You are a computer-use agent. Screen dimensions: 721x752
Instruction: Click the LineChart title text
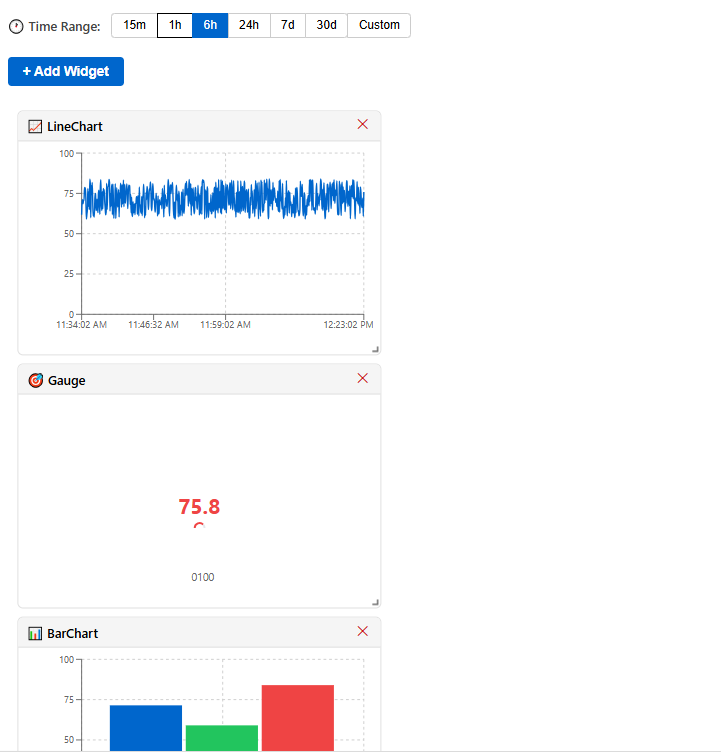point(75,127)
